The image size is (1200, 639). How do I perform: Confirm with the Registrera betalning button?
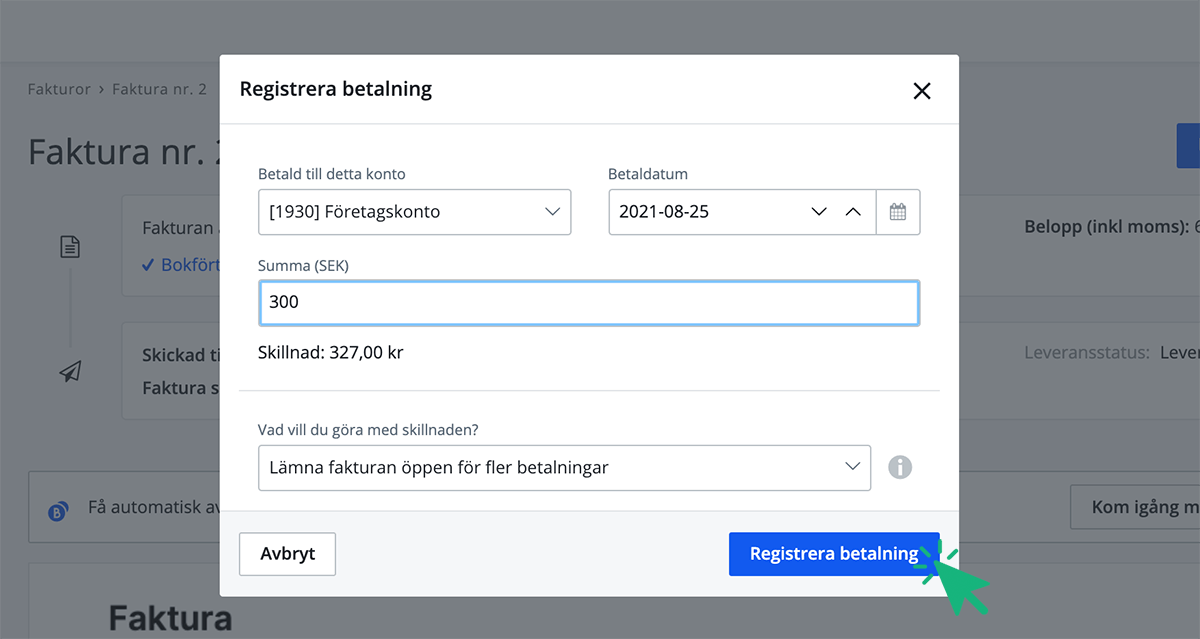pyautogui.click(x=834, y=553)
